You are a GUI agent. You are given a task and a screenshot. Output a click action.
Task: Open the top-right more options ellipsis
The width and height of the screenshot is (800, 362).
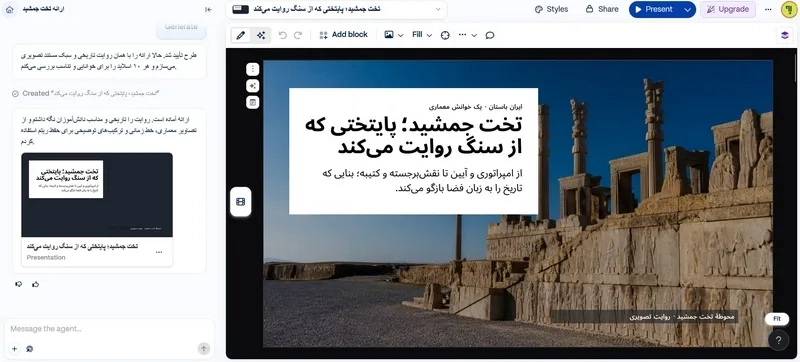[768, 9]
